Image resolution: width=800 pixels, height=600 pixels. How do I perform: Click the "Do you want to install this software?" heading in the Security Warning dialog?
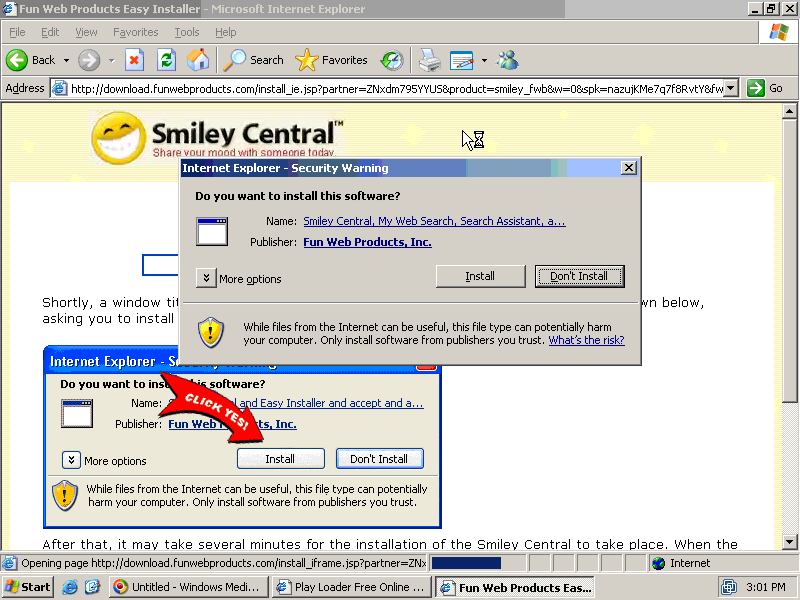[x=297, y=196]
